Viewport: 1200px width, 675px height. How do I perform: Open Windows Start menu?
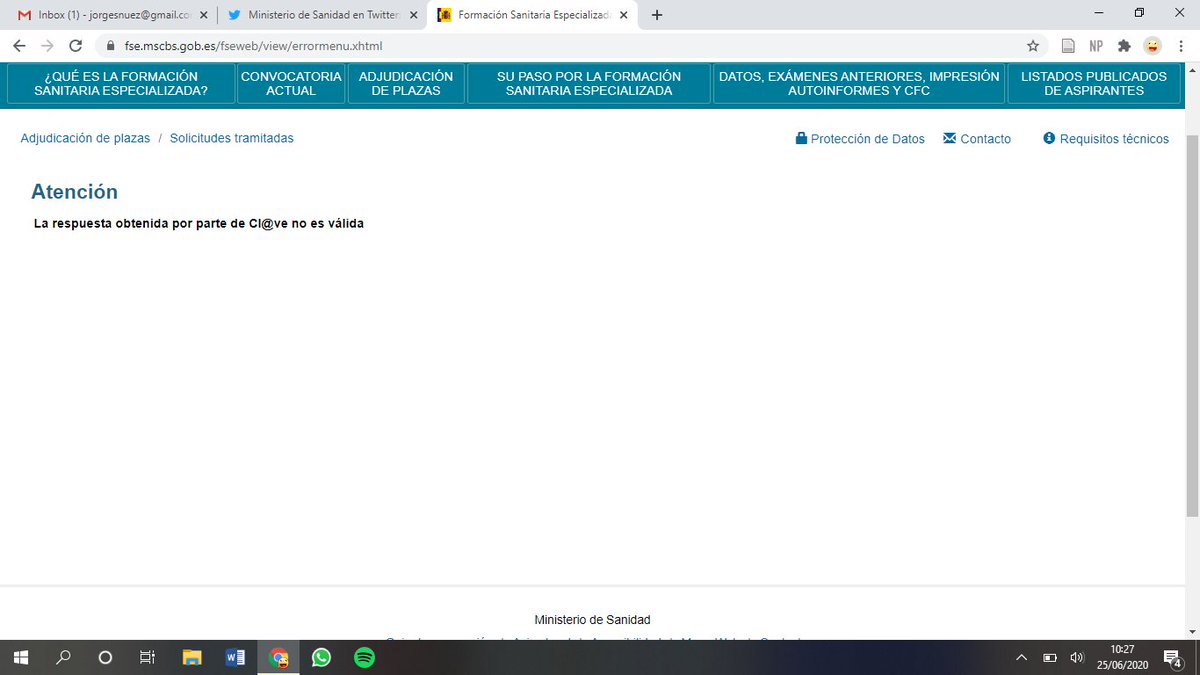(20, 658)
